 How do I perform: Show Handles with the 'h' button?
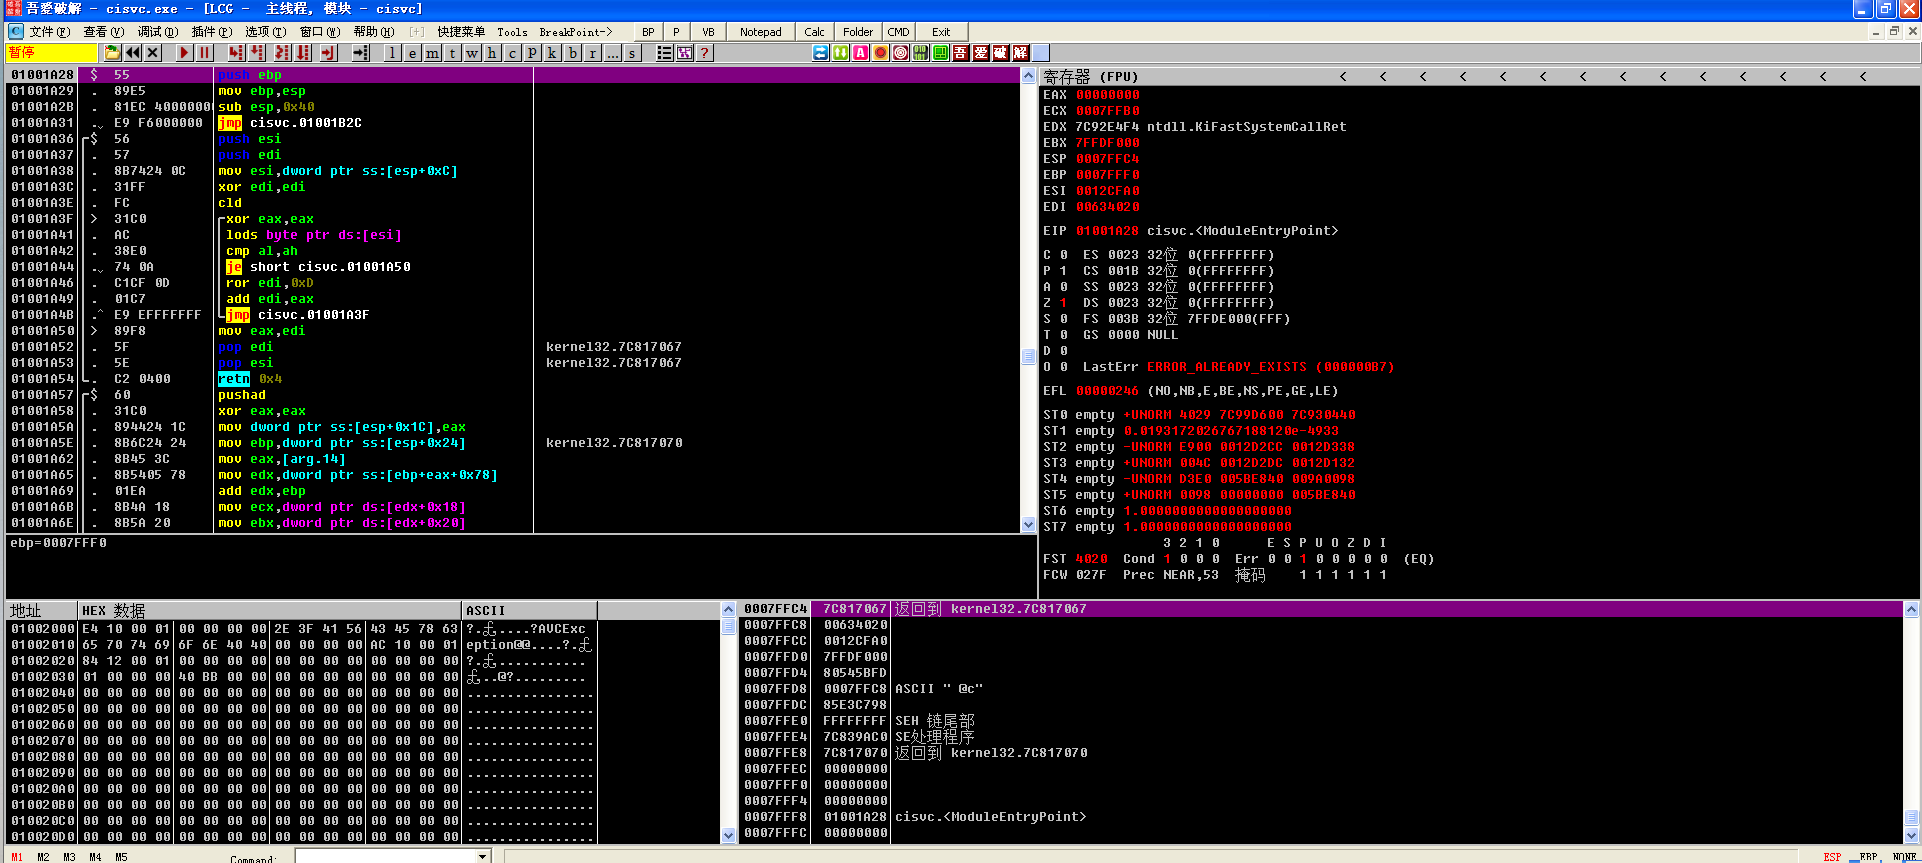[493, 53]
